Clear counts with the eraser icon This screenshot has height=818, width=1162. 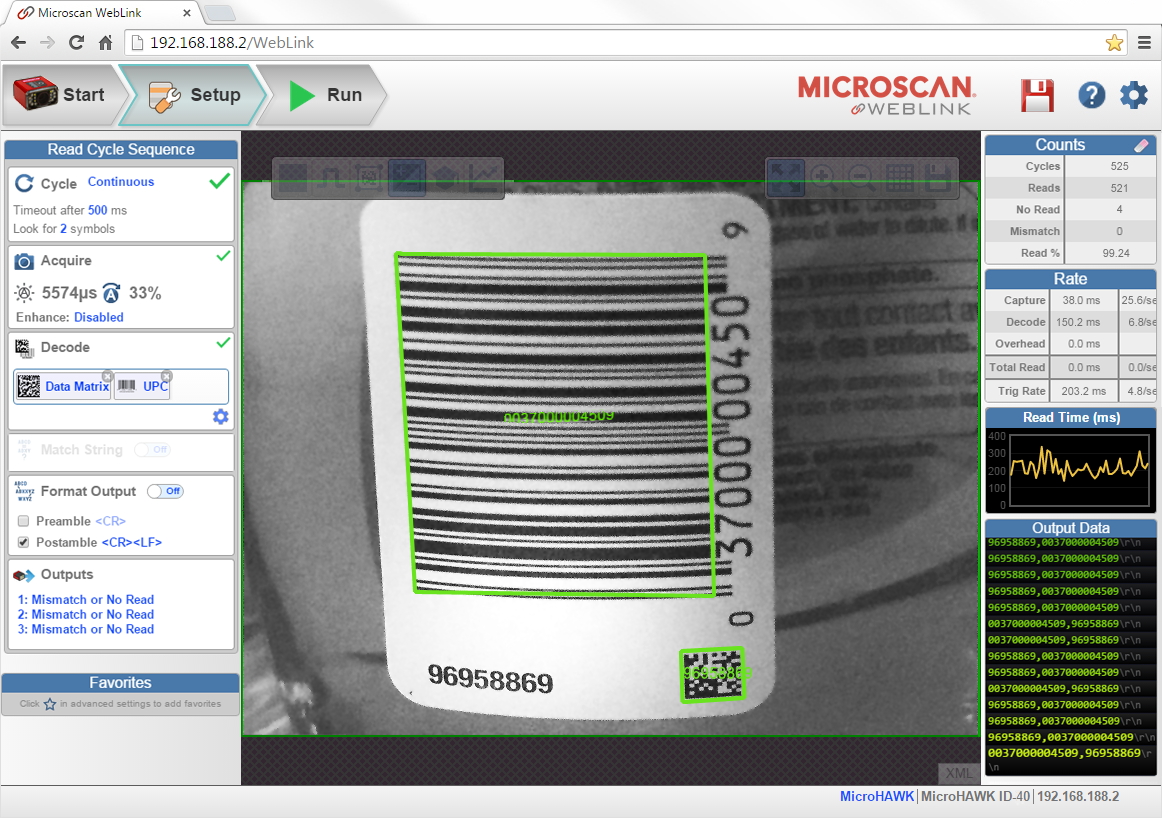pos(1141,145)
